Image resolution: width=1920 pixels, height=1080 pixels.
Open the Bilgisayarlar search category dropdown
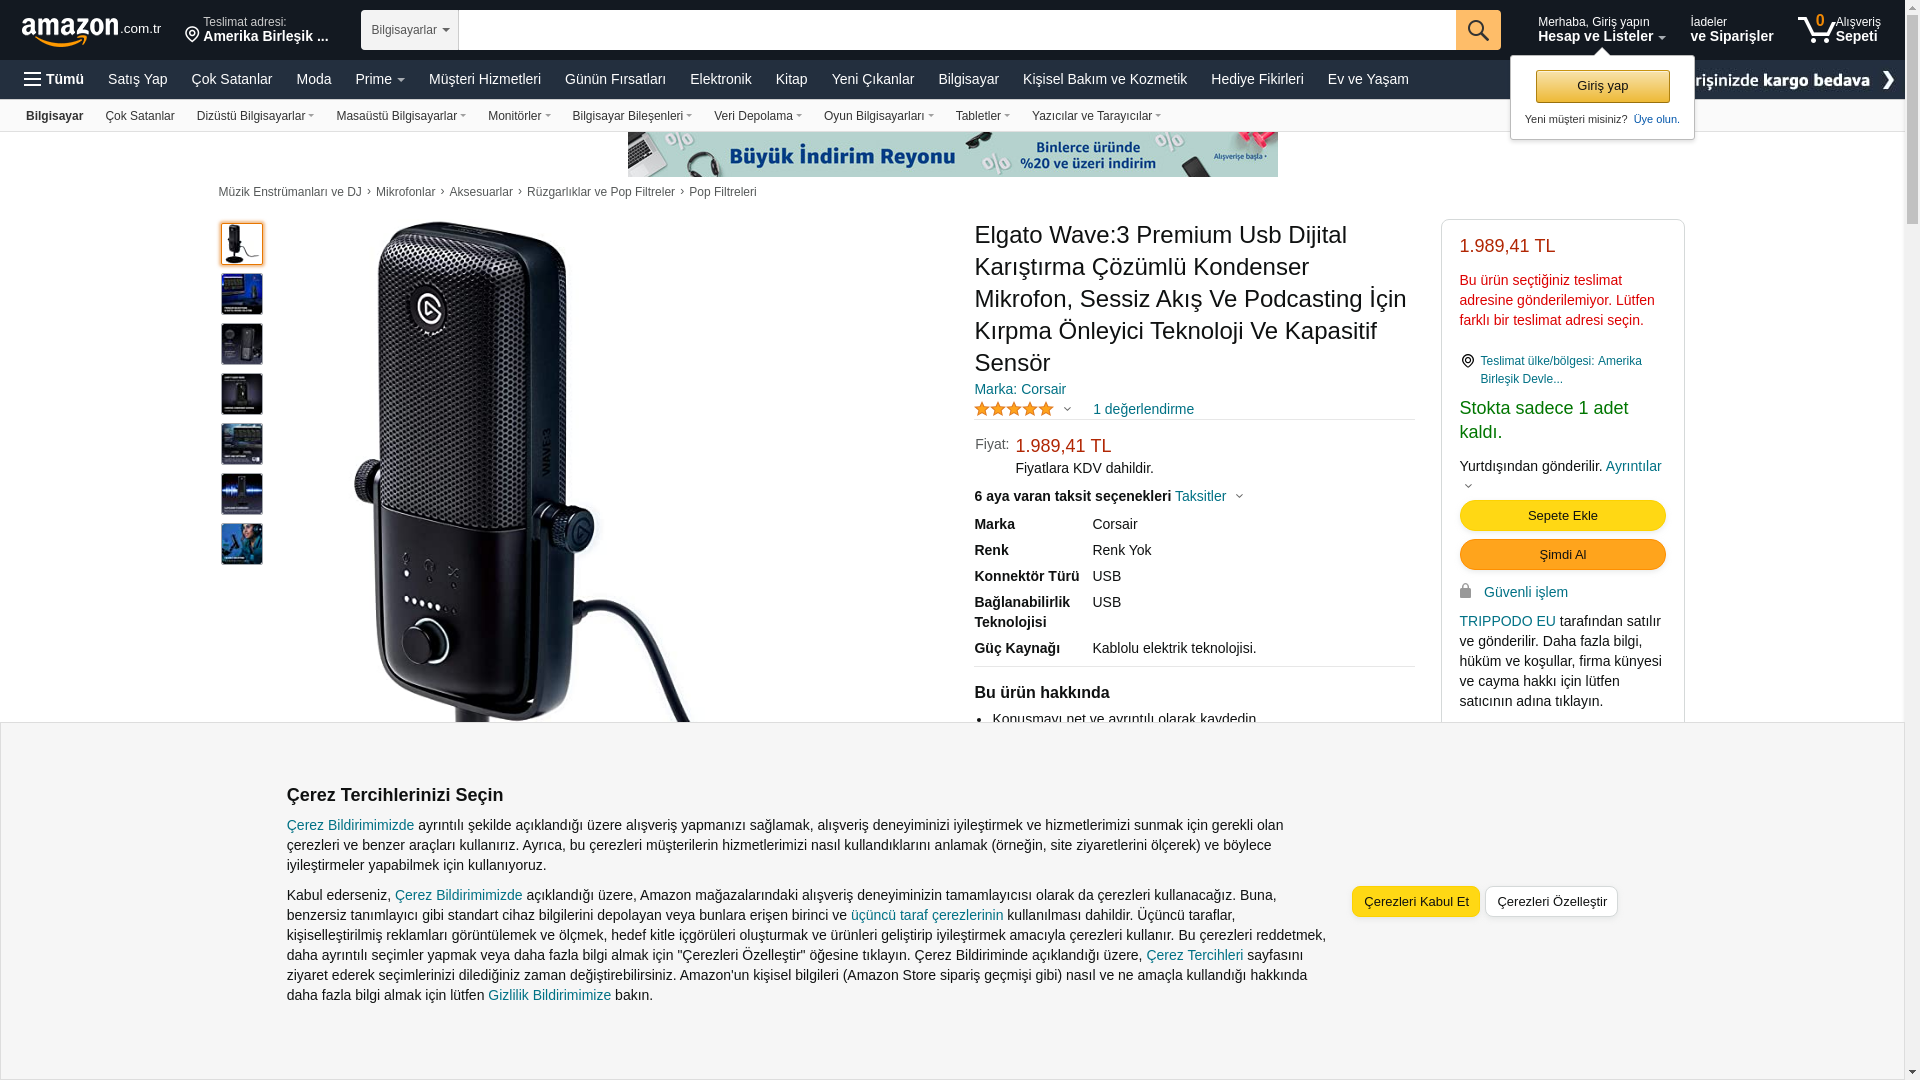tap(410, 30)
